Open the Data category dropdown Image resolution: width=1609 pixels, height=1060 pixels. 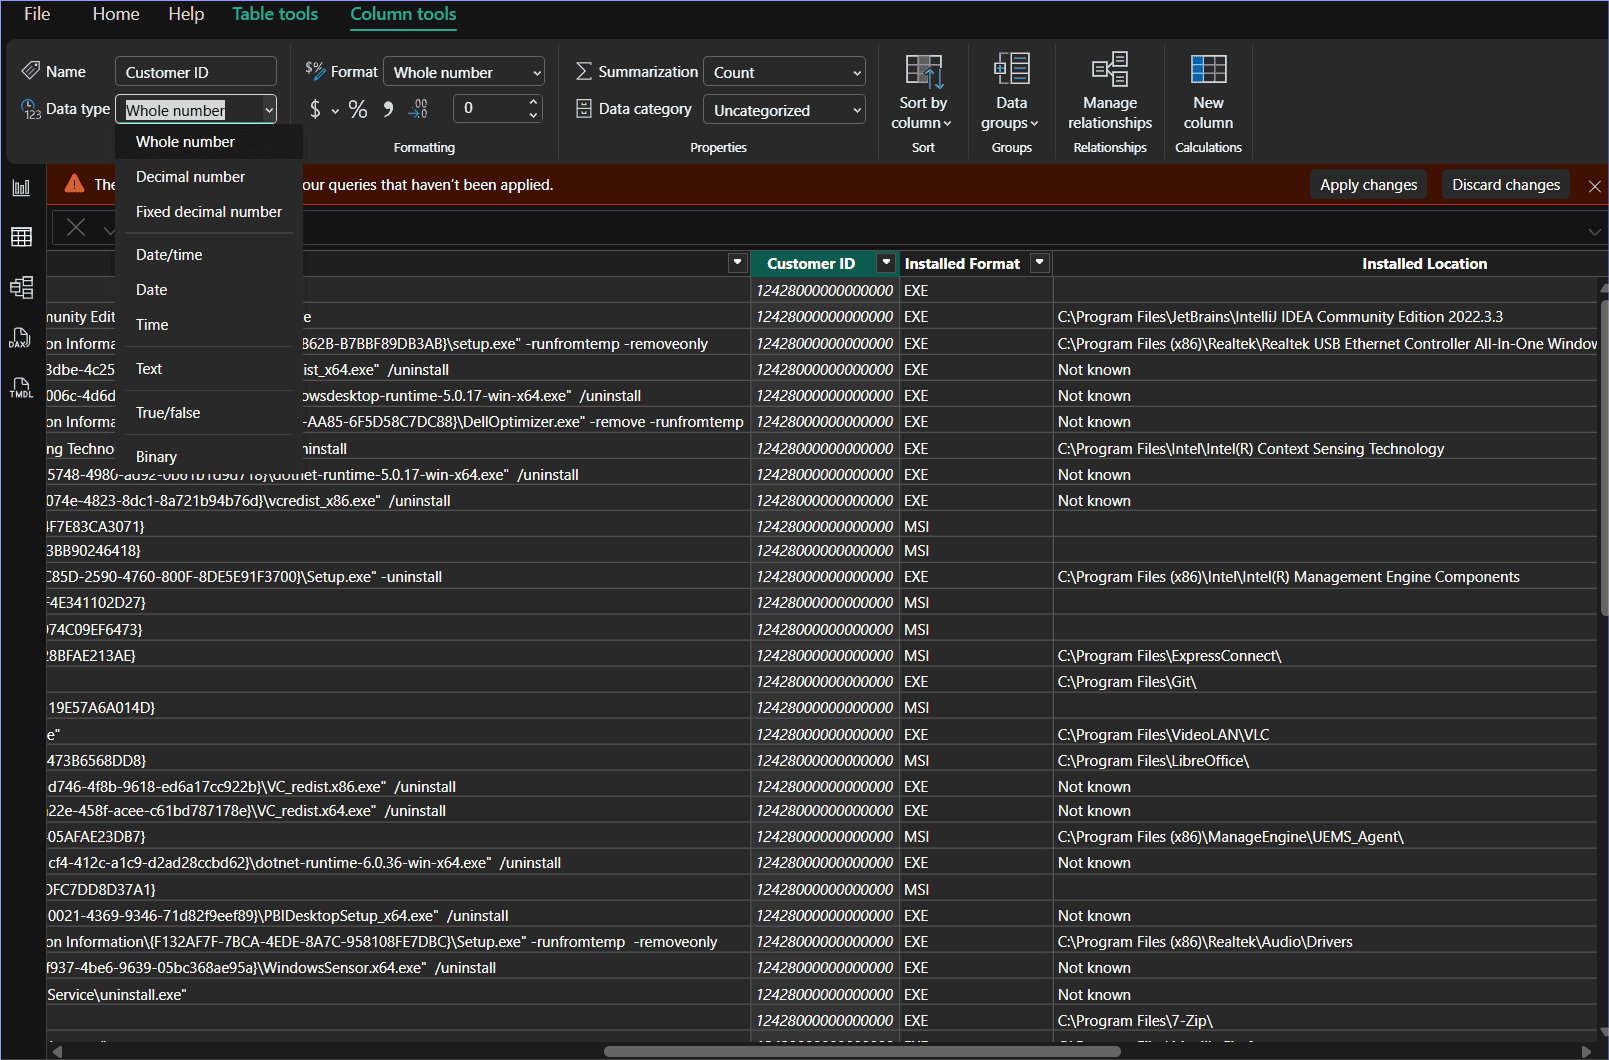pyautogui.click(x=784, y=110)
